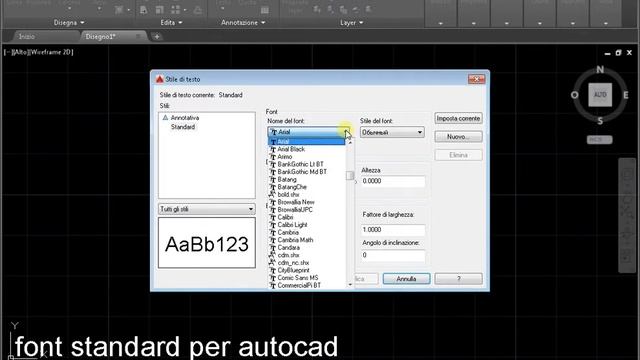640x360 pixels.
Task: Click the Nuovo... button
Action: pos(458,137)
